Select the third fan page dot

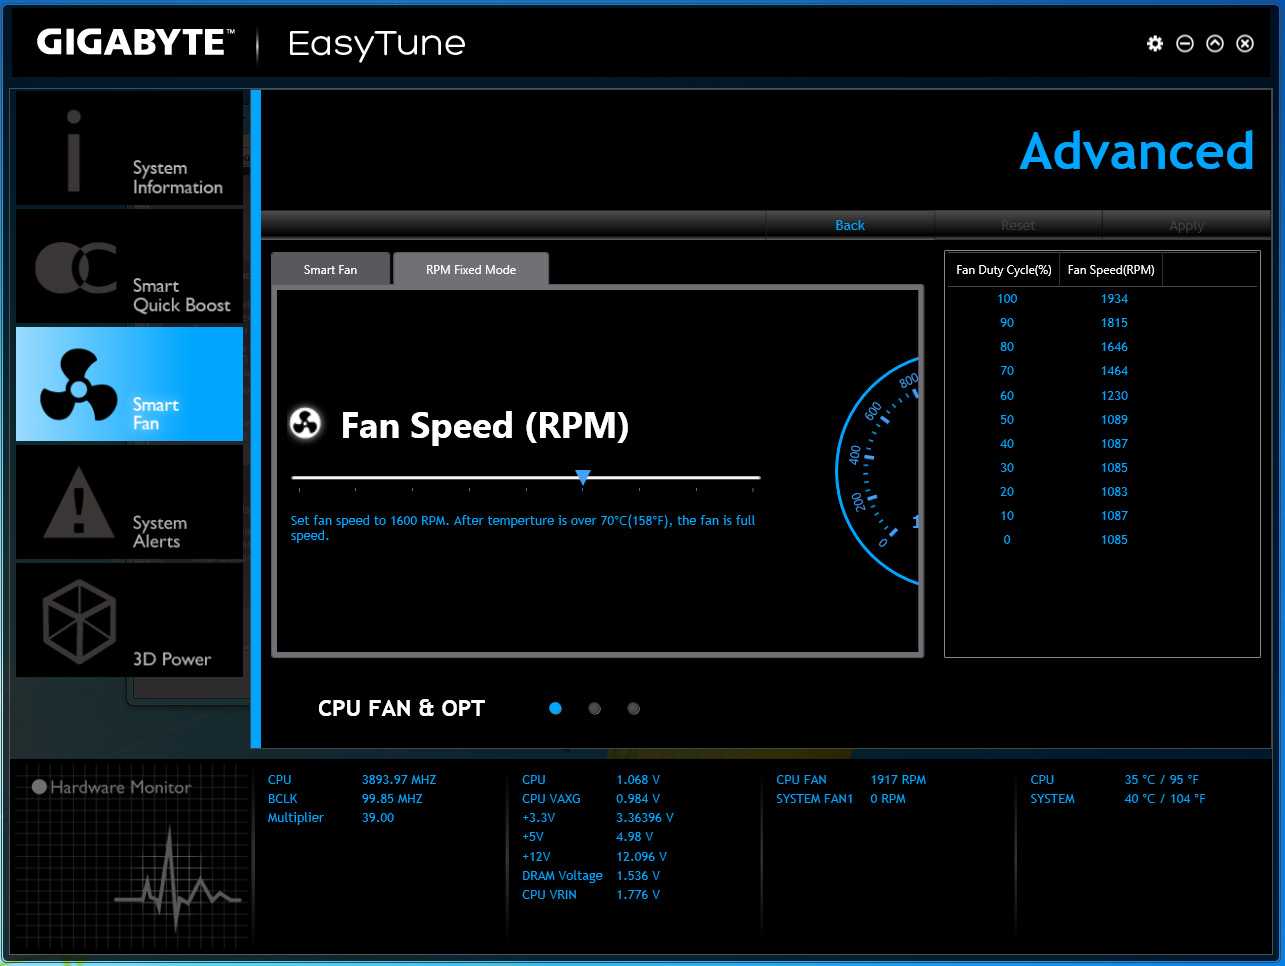633,709
